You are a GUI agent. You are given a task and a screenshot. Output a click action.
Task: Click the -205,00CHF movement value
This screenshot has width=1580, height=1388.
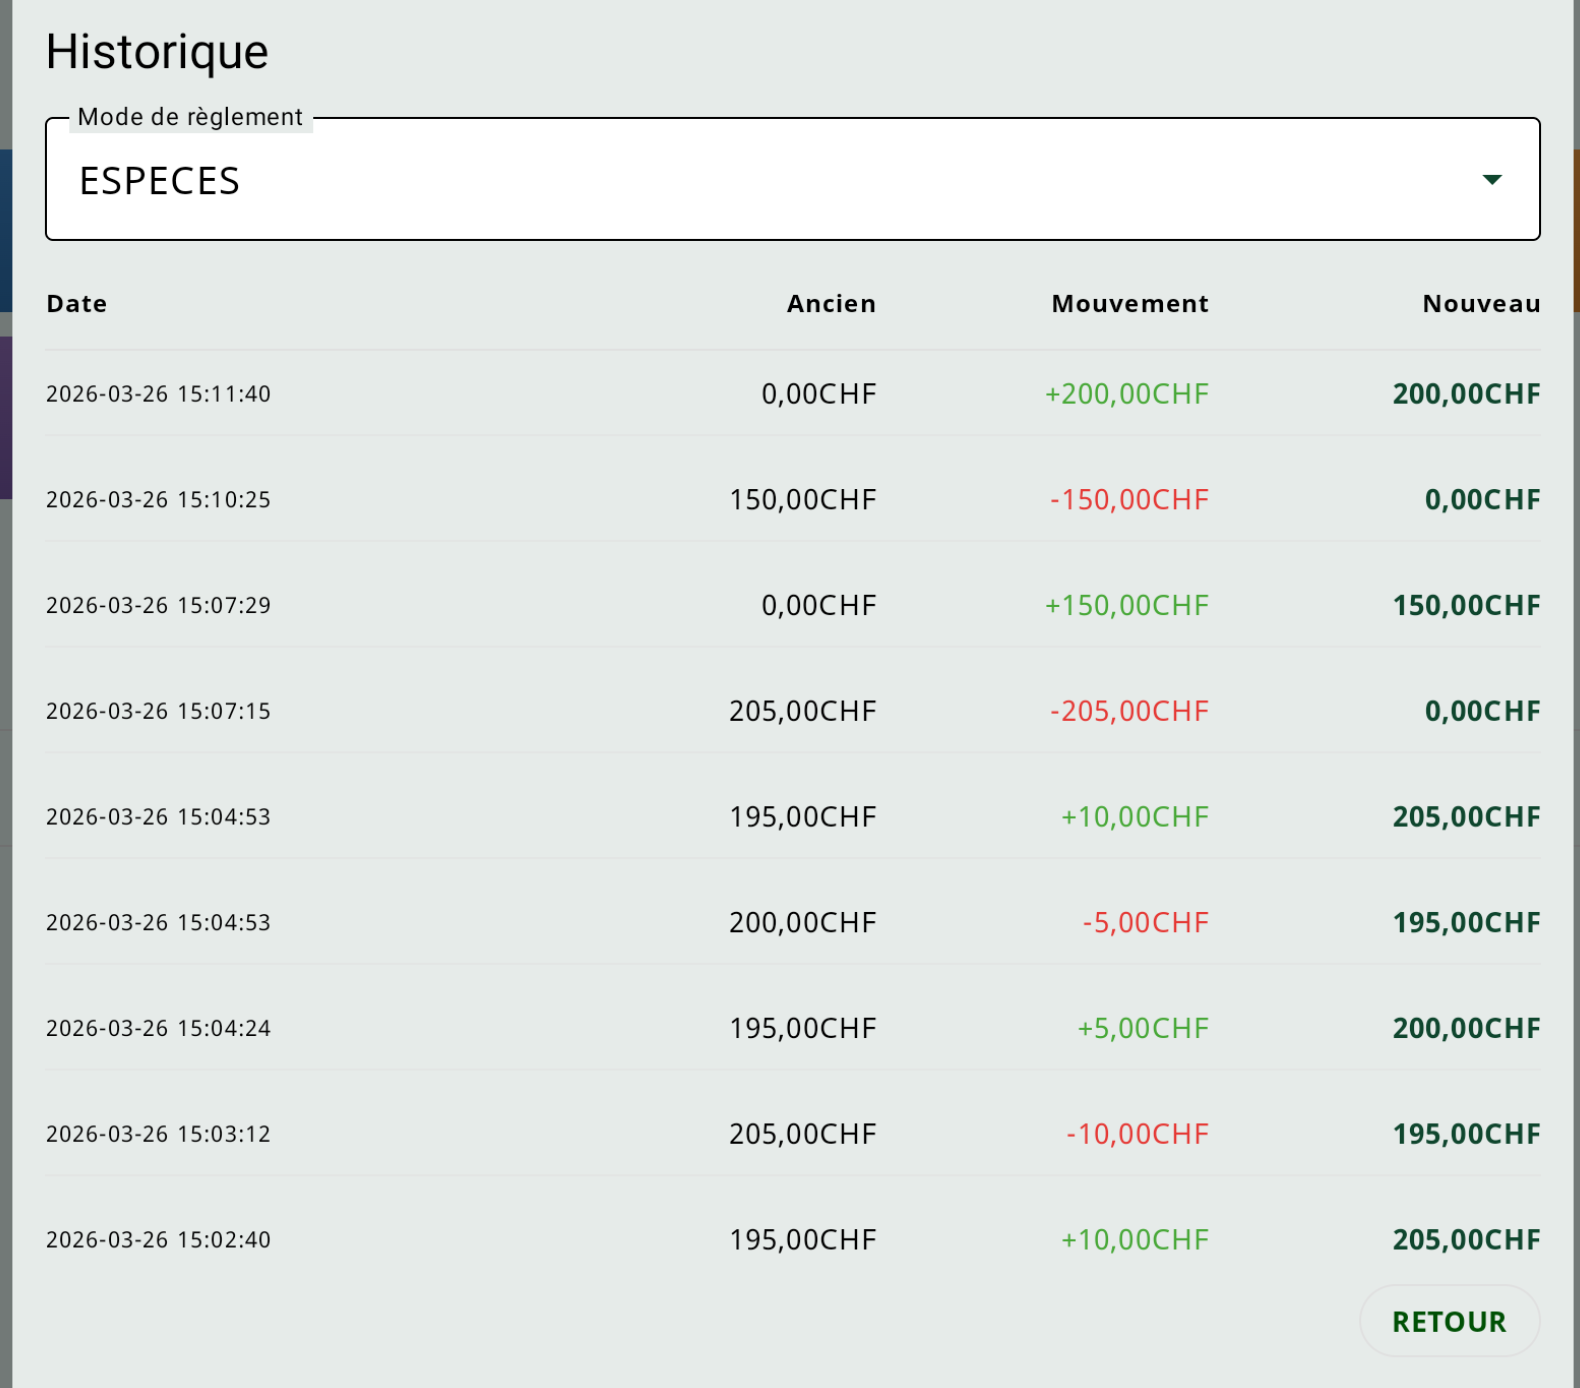[x=1129, y=711]
